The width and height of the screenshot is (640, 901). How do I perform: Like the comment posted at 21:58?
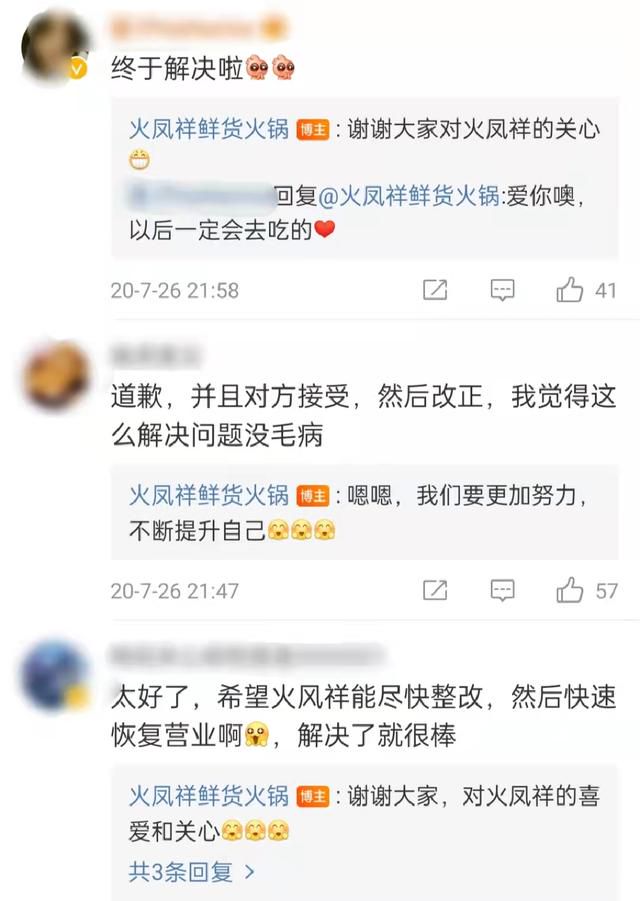pyautogui.click(x=569, y=290)
